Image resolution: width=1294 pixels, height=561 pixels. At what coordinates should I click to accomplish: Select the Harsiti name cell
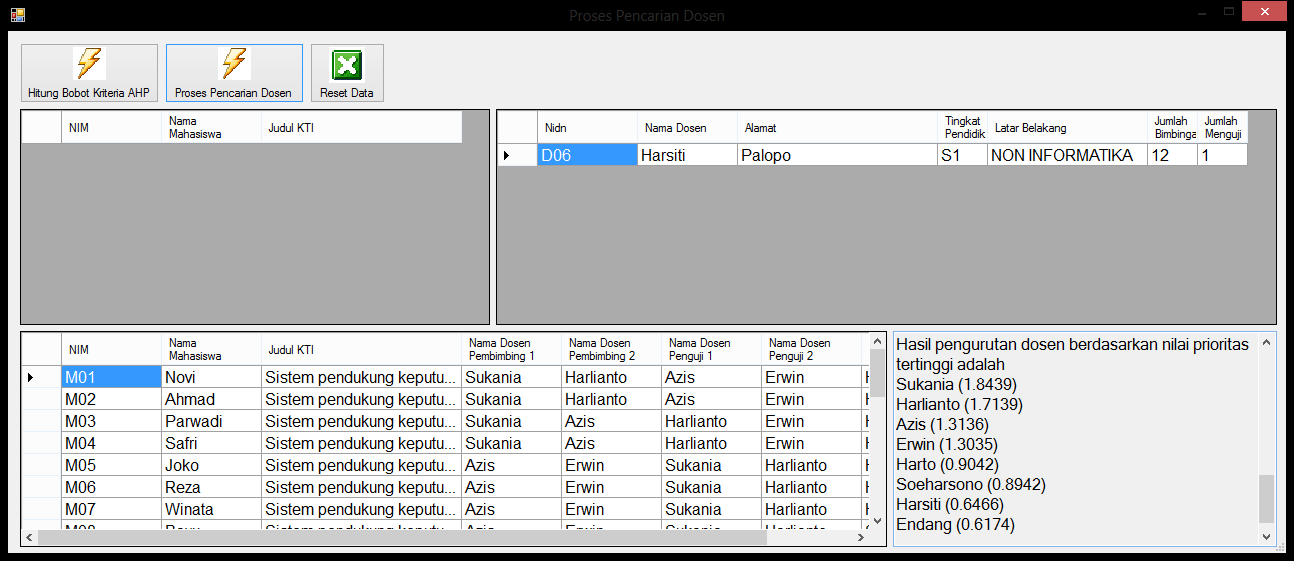tap(686, 155)
